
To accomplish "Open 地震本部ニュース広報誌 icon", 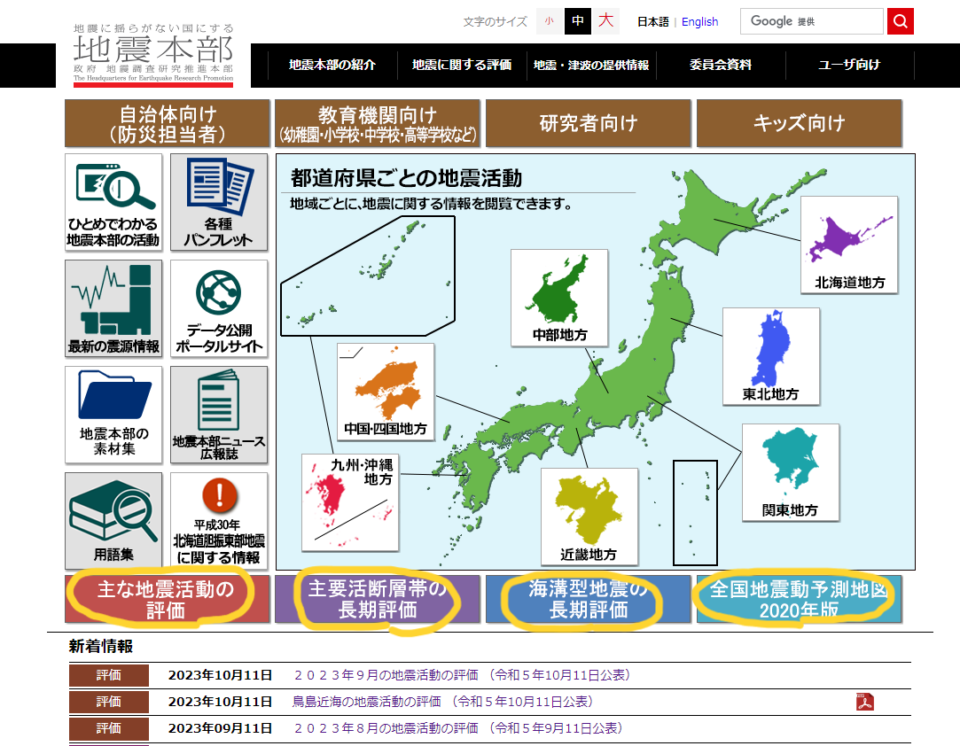I will tap(219, 414).
